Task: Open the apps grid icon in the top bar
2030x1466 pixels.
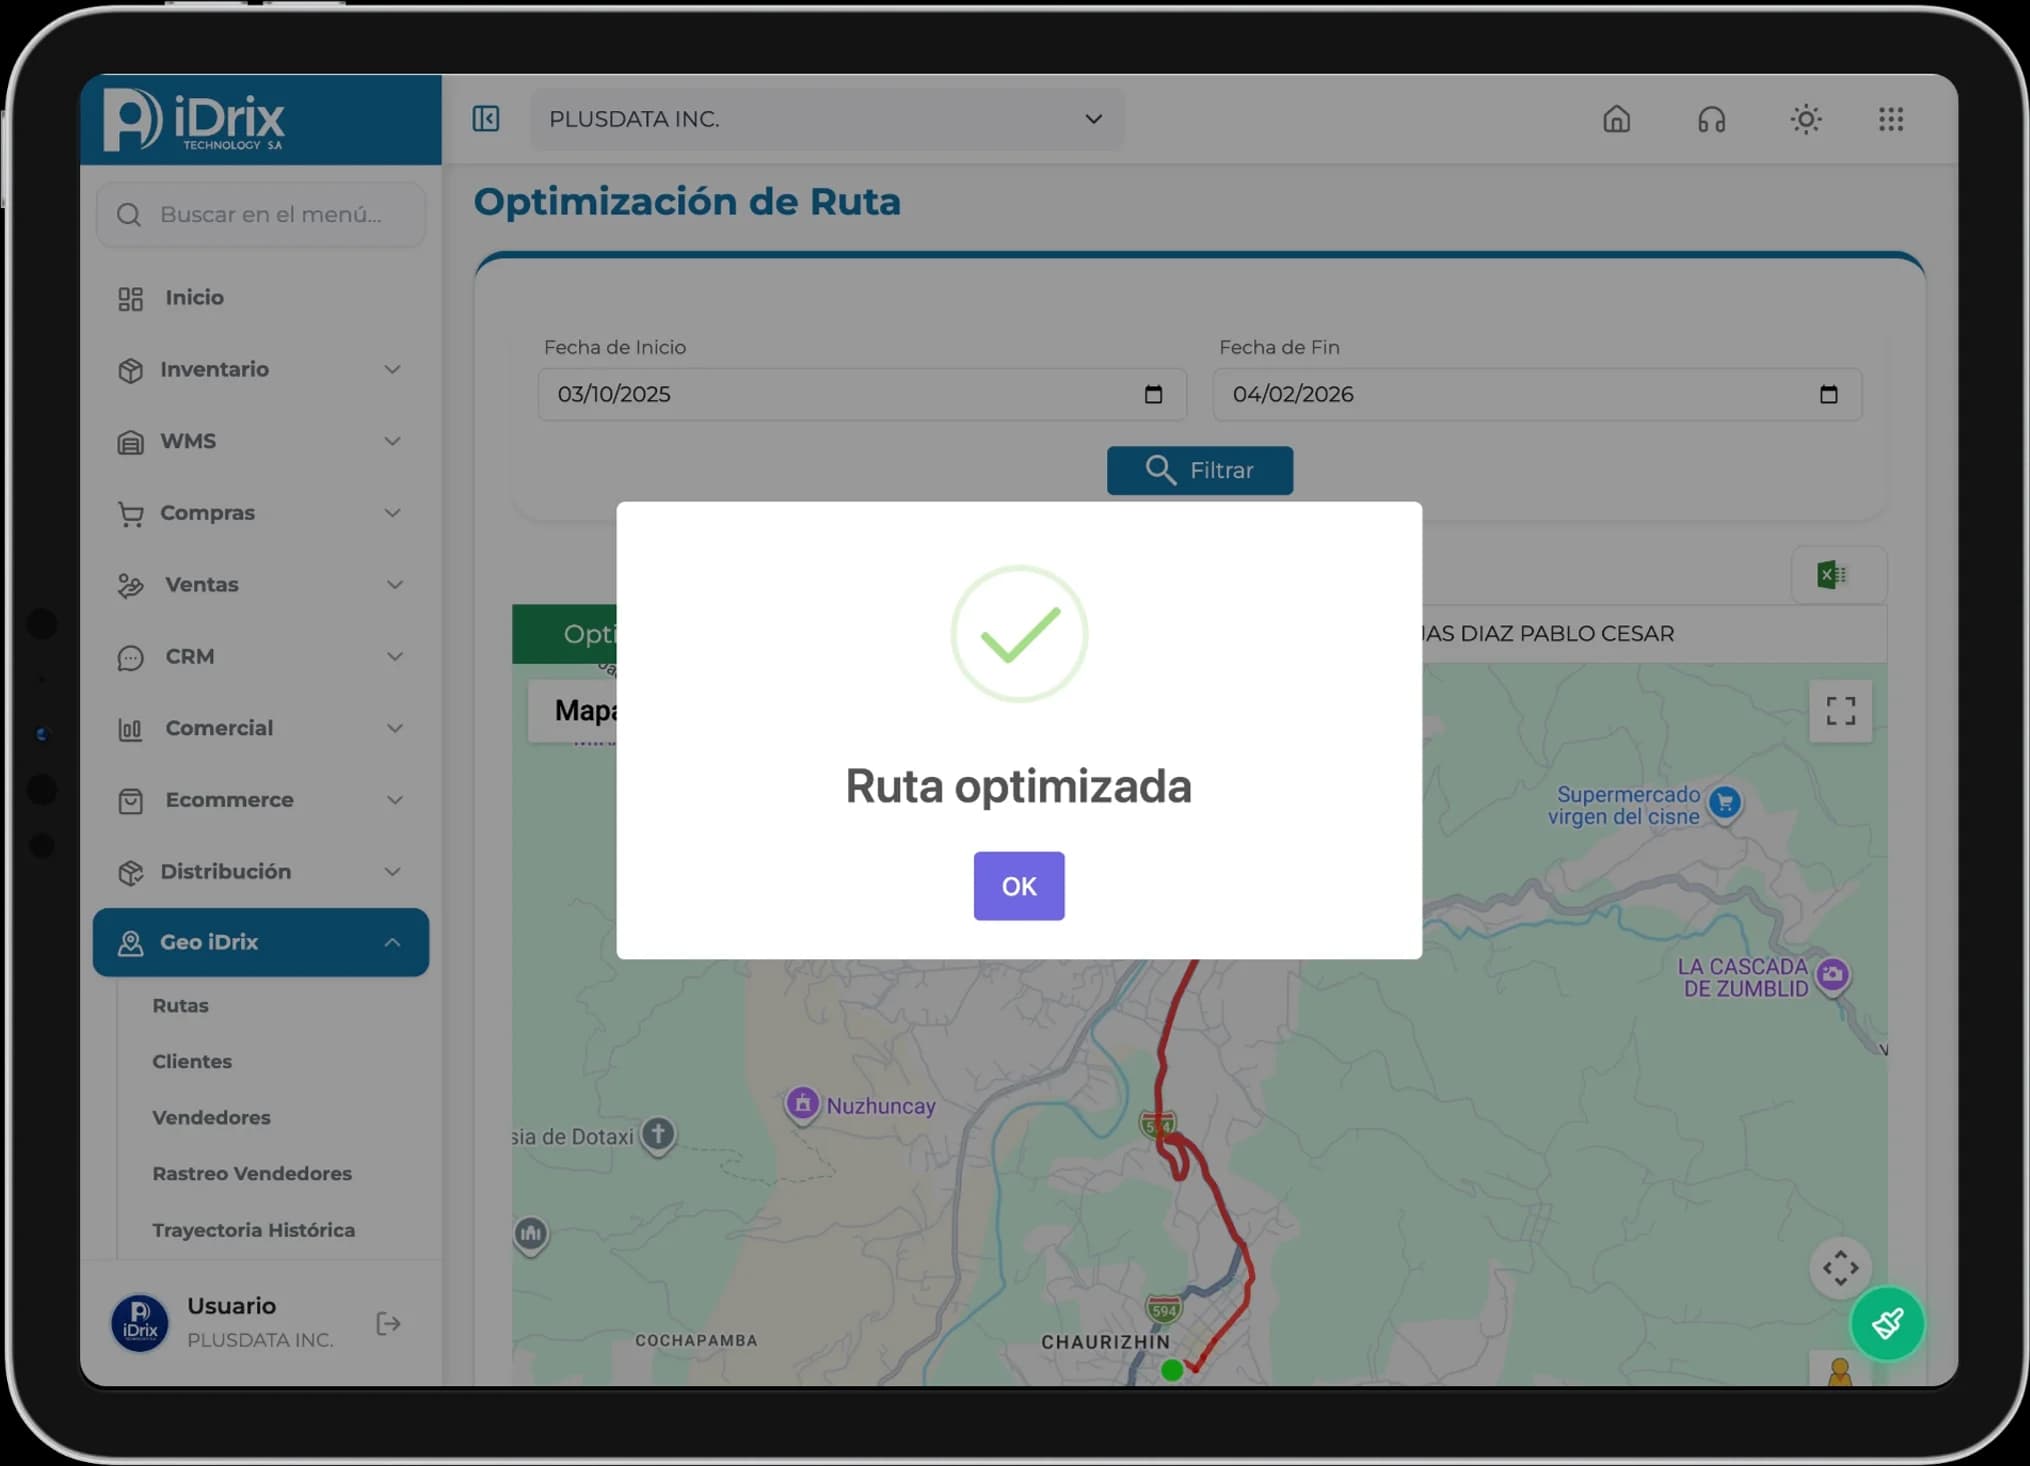Action: 1891,119
